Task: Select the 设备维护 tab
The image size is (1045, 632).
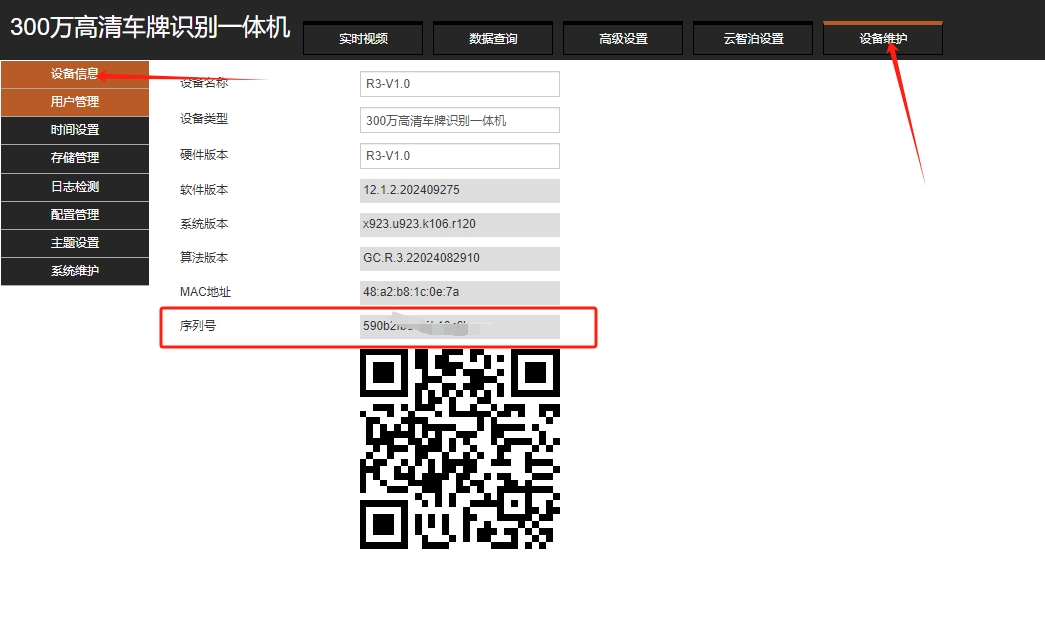Action: pyautogui.click(x=883, y=39)
